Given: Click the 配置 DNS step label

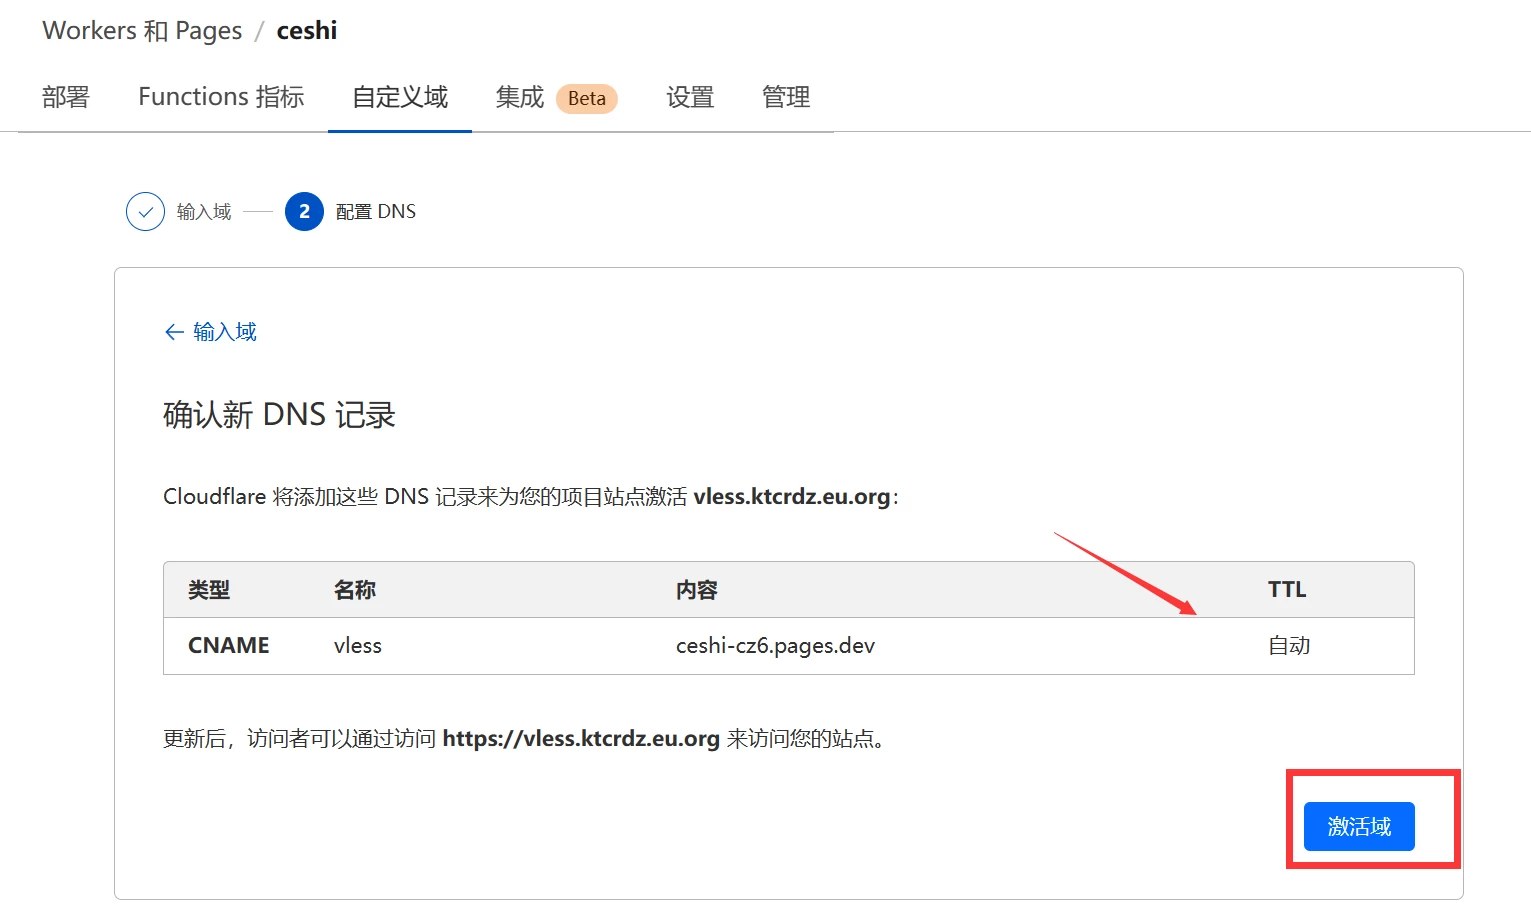Looking at the screenshot, I should (x=376, y=212).
